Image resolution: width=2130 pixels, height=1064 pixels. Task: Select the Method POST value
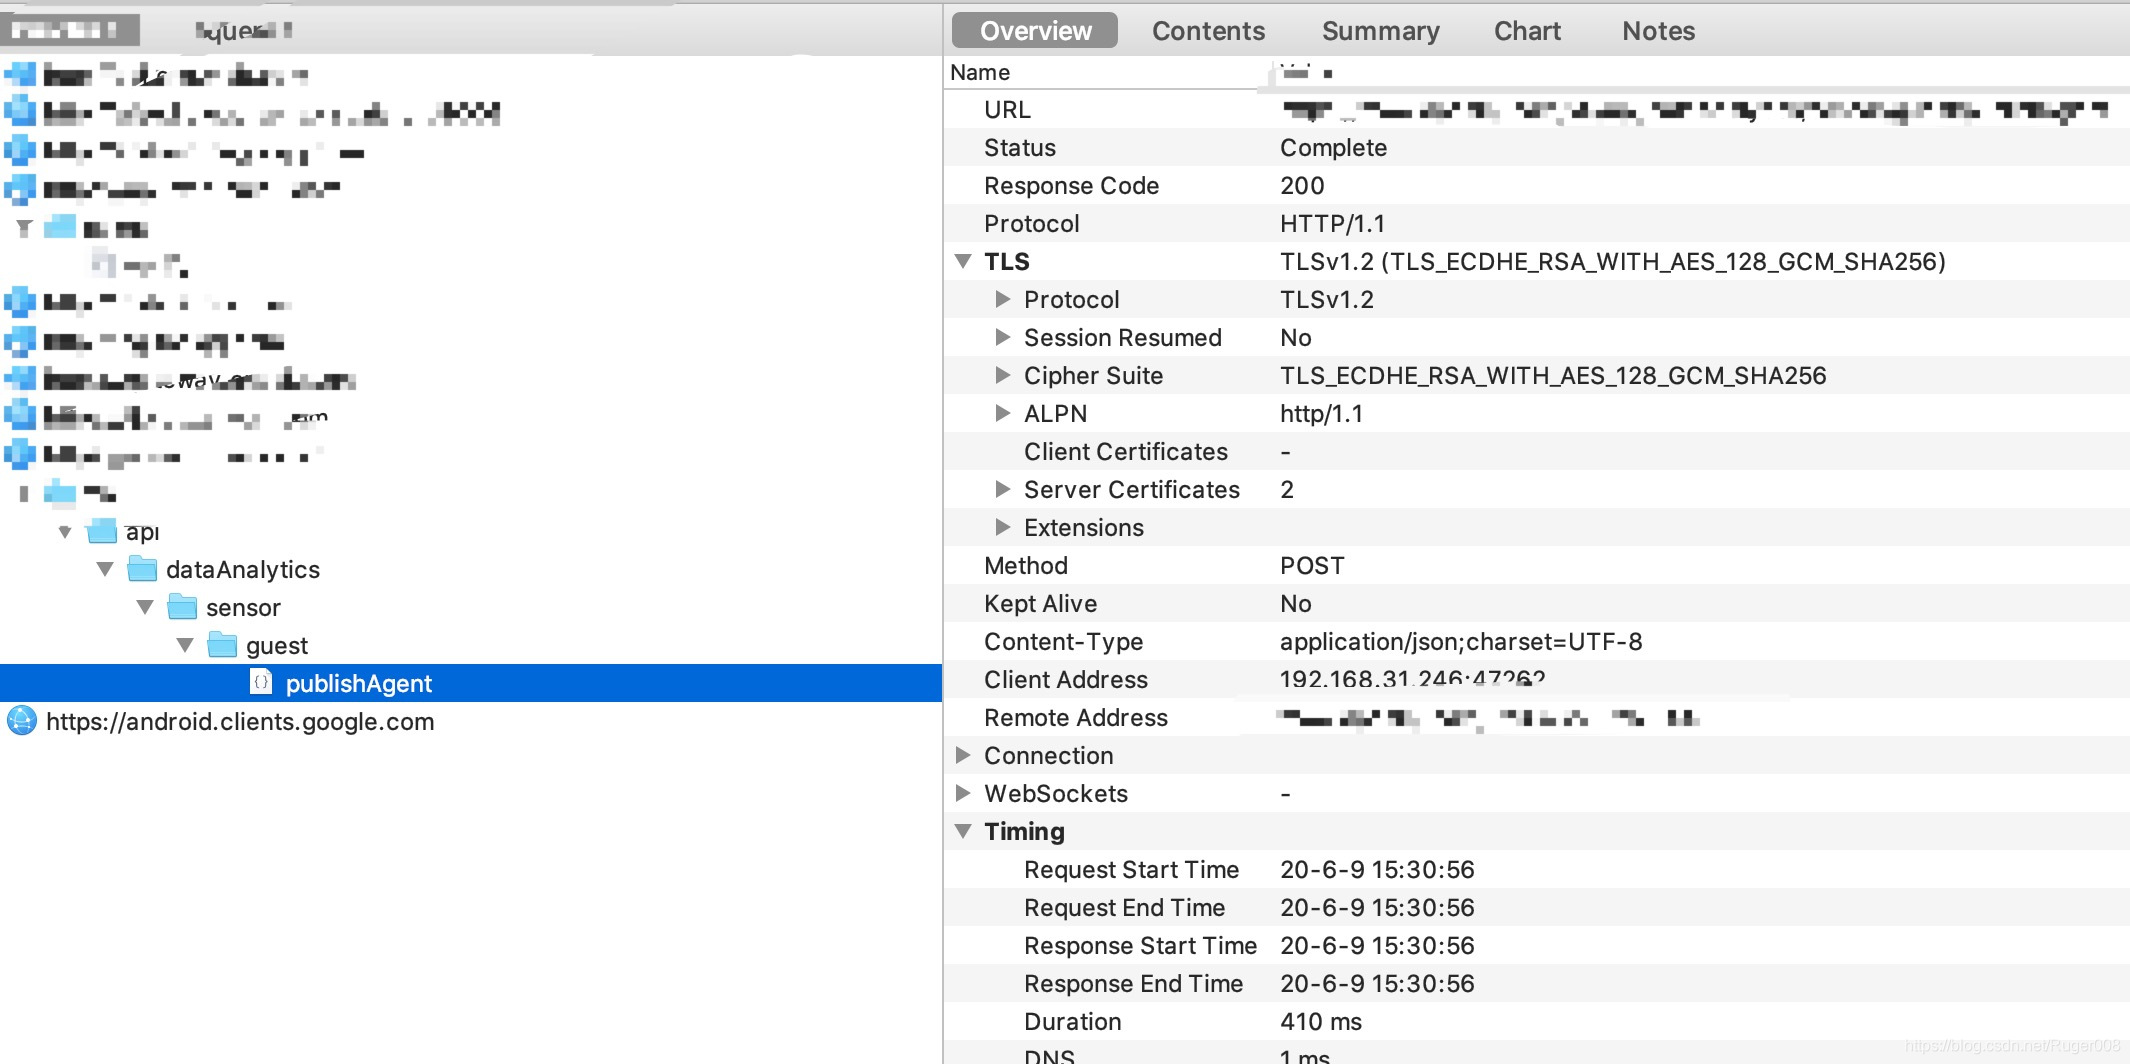tap(1312, 566)
